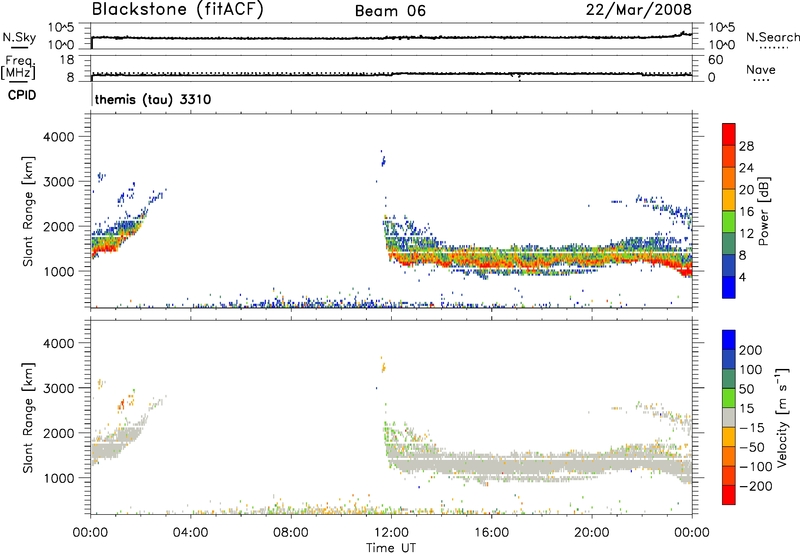Click the '04:00' time axis tick
This screenshot has width=800, height=554.
[x=191, y=533]
